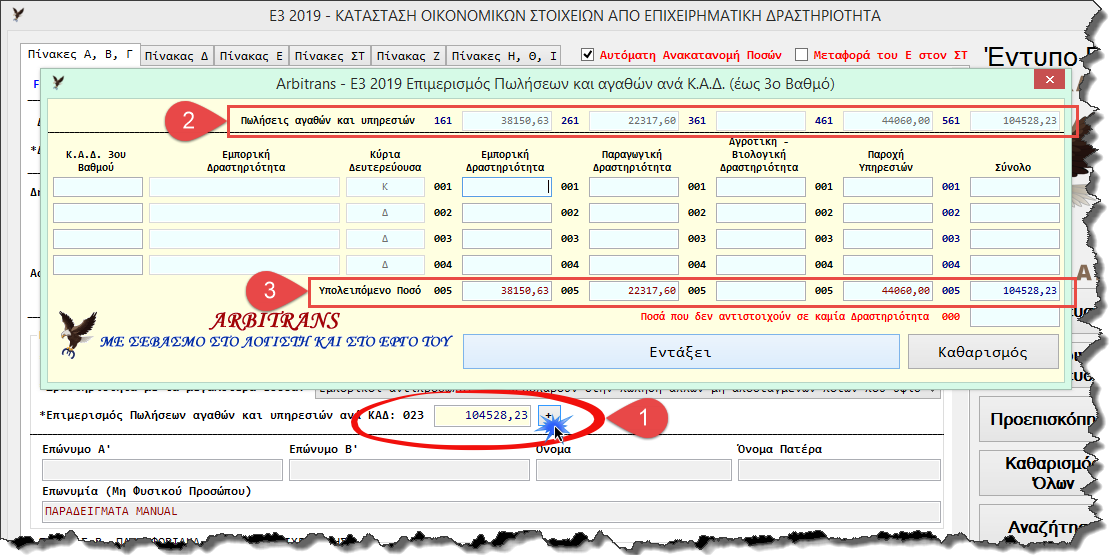1109x555 pixels.
Task: Click the Σύνολο field in row 001
Action: click(x=1015, y=187)
